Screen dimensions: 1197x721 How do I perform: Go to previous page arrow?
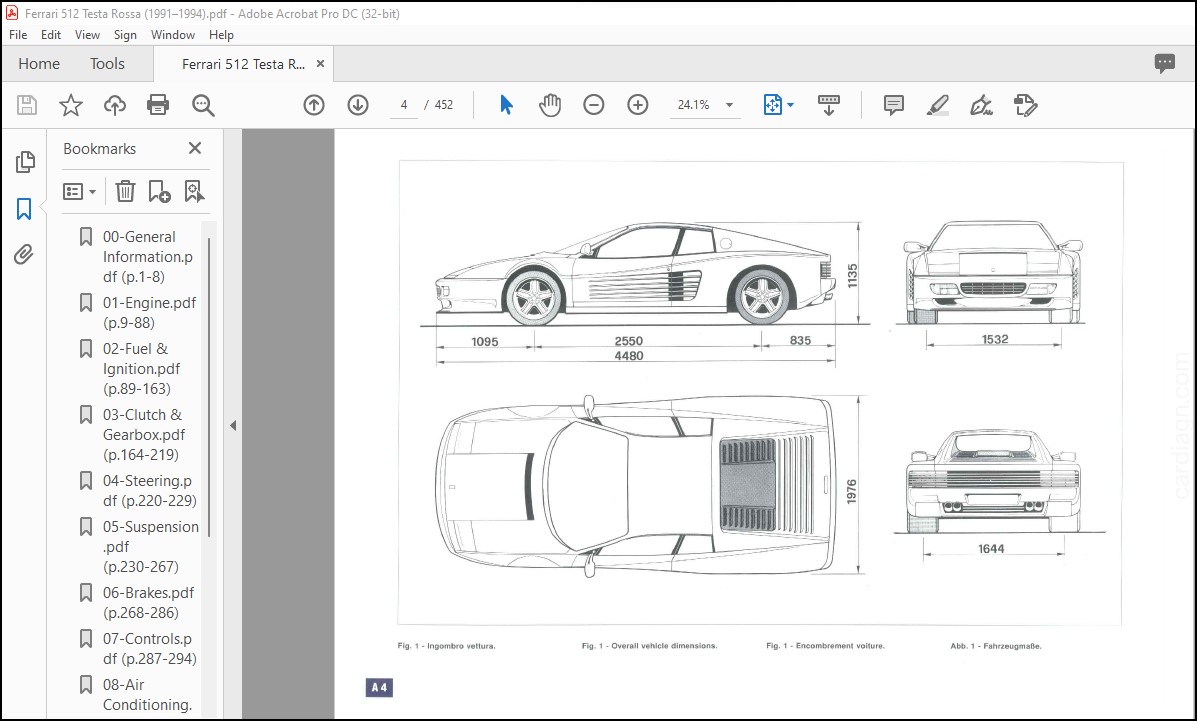point(314,105)
